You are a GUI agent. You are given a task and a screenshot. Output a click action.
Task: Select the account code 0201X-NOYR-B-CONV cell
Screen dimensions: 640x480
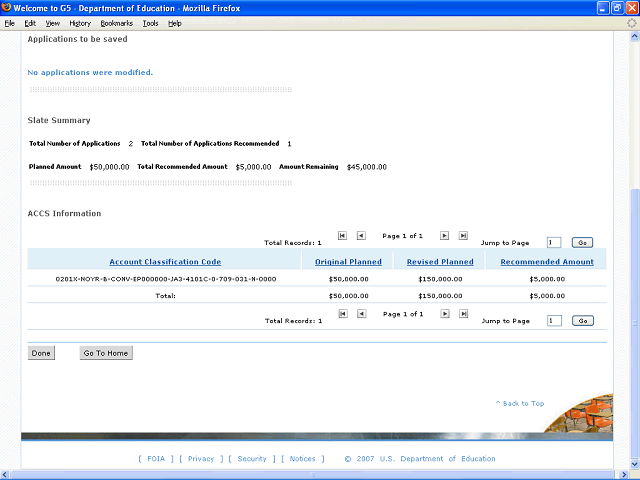point(166,279)
